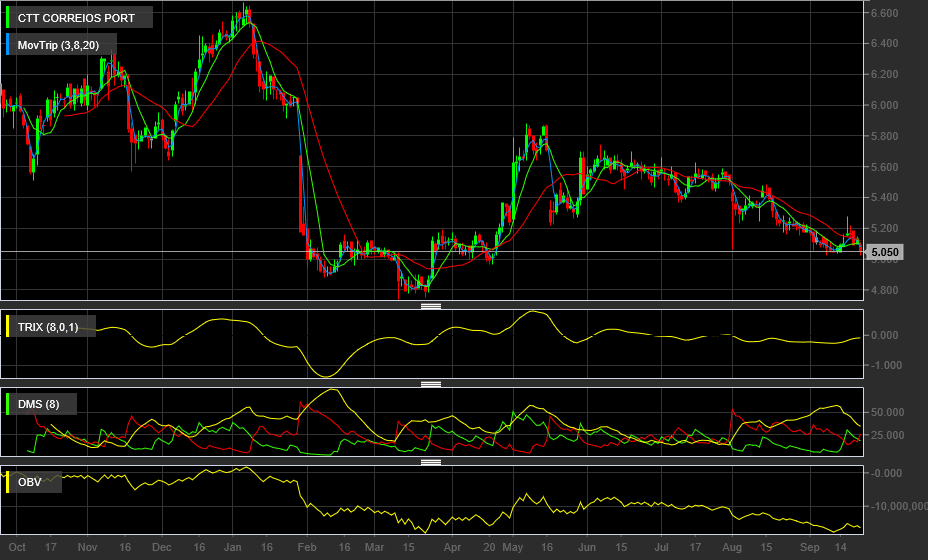Click the 50.000 level on DMS axis
The image size is (928, 560).
tap(888, 412)
